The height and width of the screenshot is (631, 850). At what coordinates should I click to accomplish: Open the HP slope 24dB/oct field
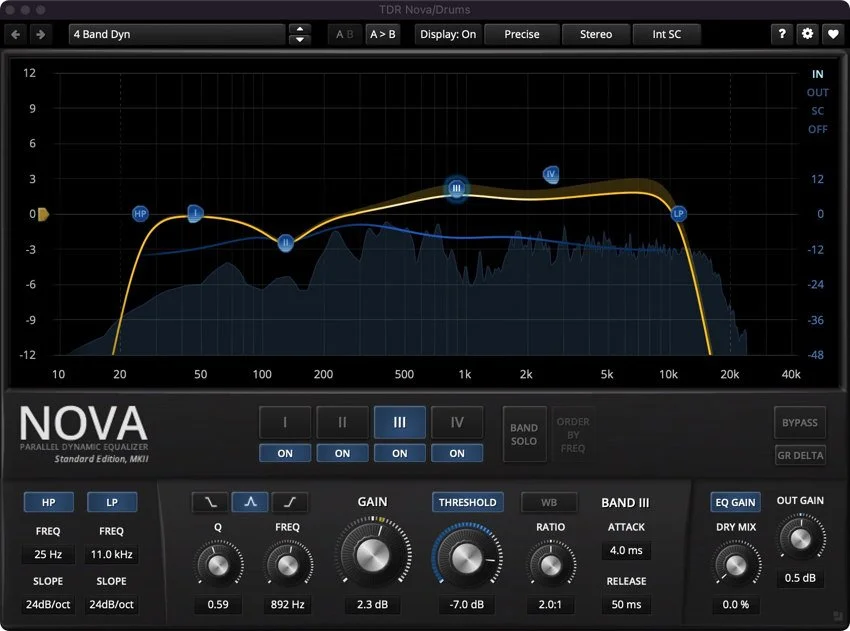[x=48, y=604]
